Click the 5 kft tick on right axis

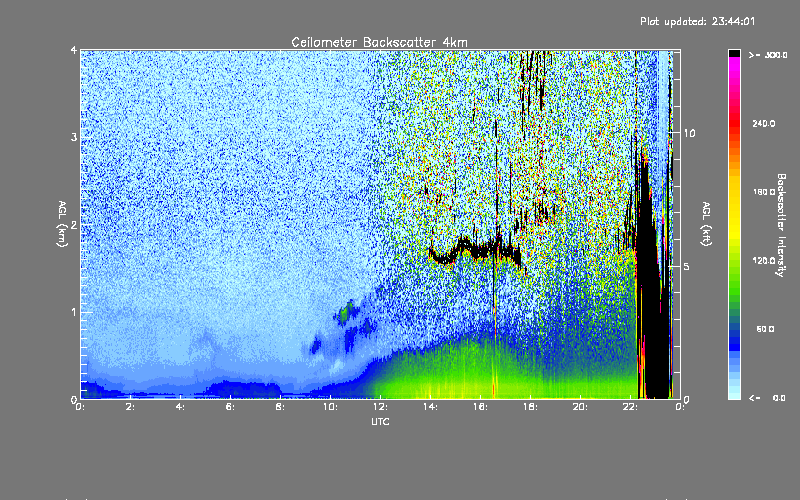[687, 266]
